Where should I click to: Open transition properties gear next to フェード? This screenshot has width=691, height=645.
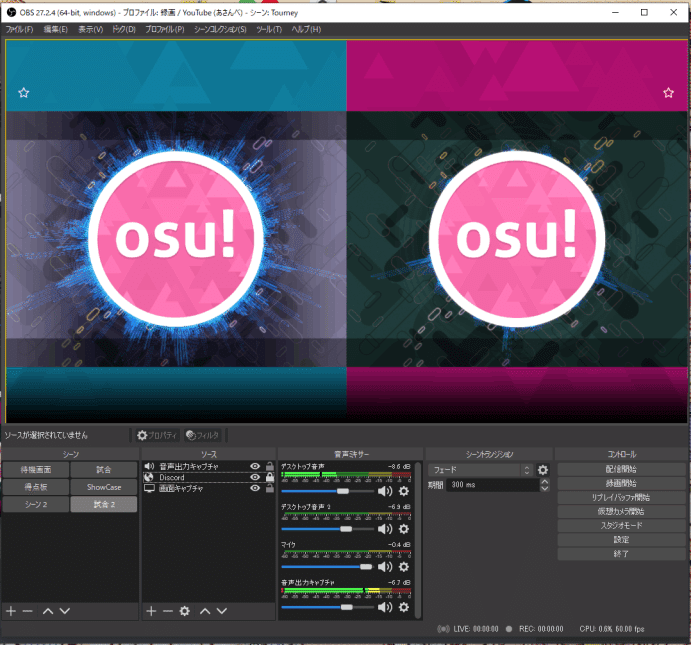[x=543, y=470]
